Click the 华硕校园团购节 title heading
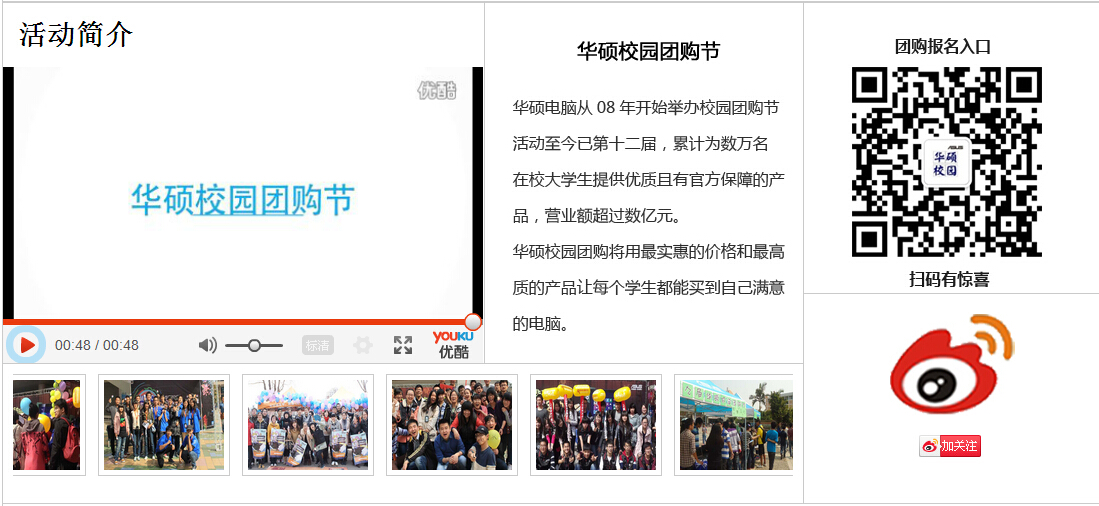Image resolution: width=1099 pixels, height=506 pixels. coord(648,51)
